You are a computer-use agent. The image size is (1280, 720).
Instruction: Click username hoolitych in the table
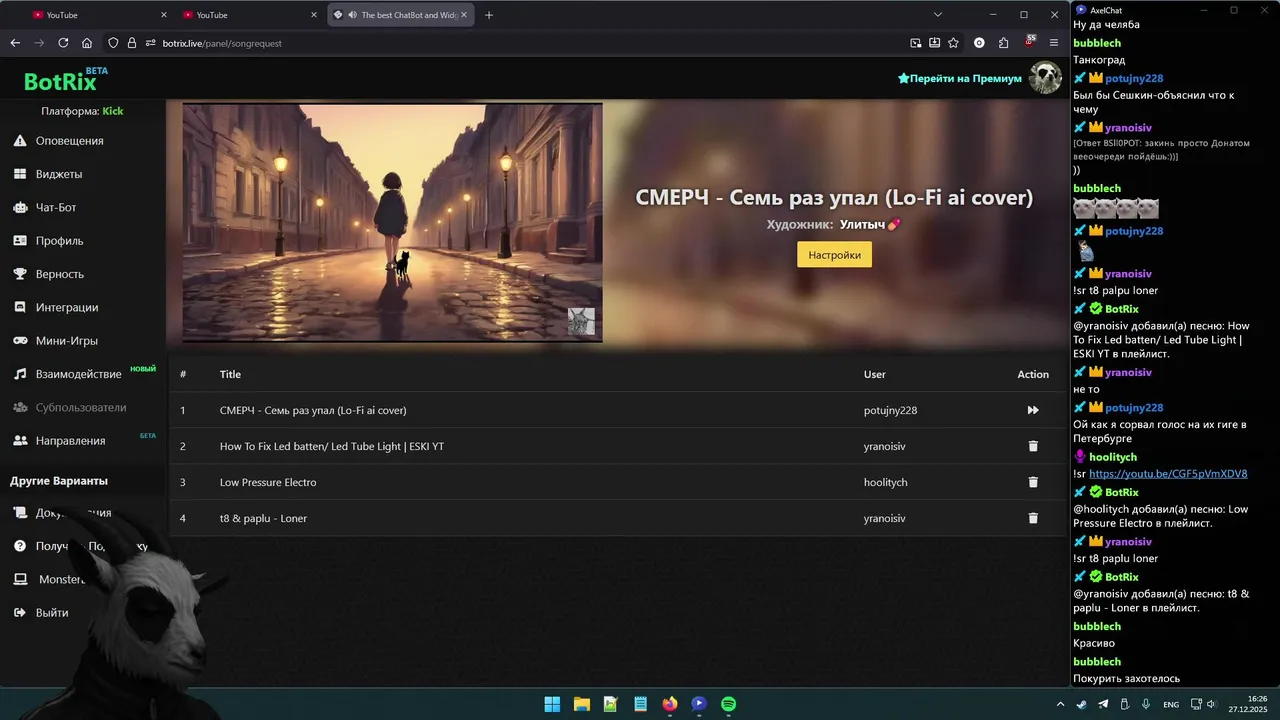click(x=886, y=482)
